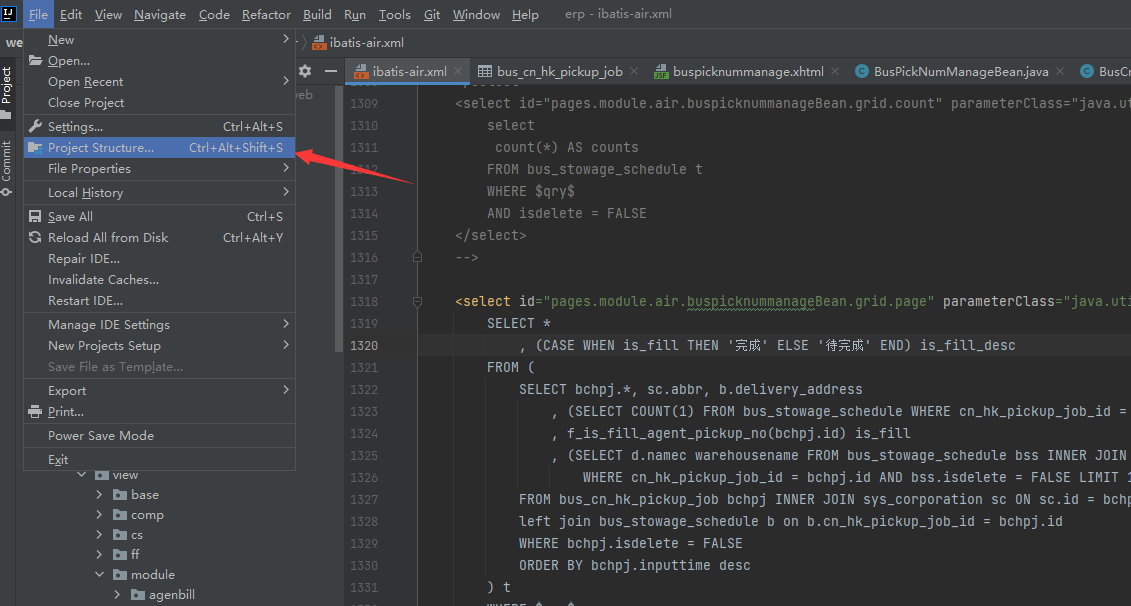The width and height of the screenshot is (1131, 606).
Task: Open the Navigate menu
Action: 159,14
